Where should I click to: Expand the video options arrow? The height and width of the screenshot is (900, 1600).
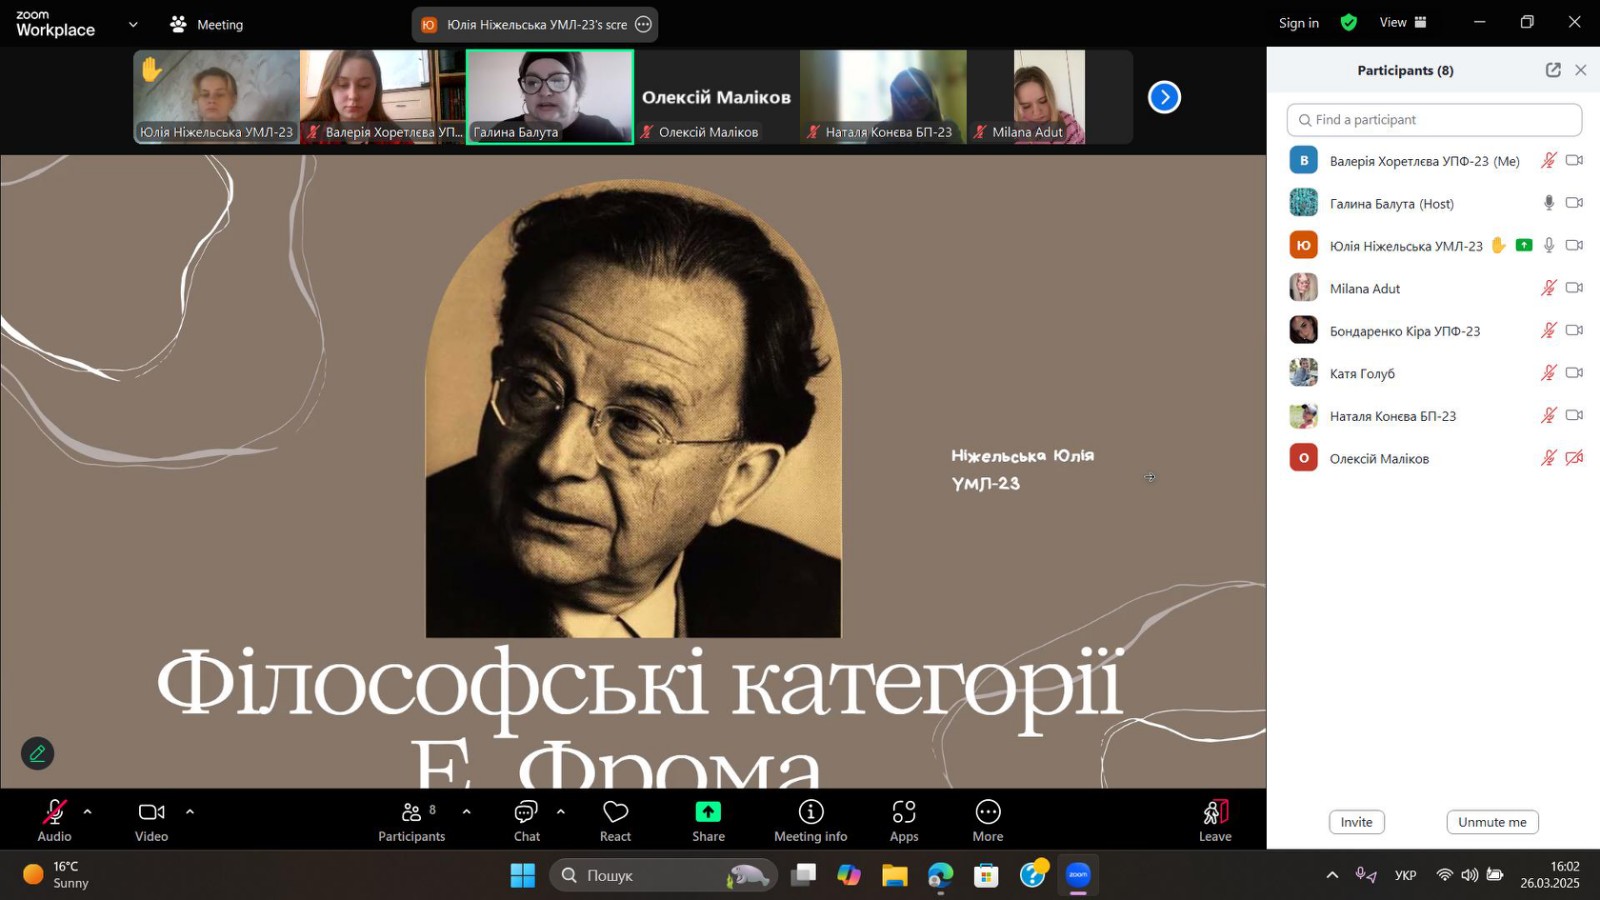190,812
